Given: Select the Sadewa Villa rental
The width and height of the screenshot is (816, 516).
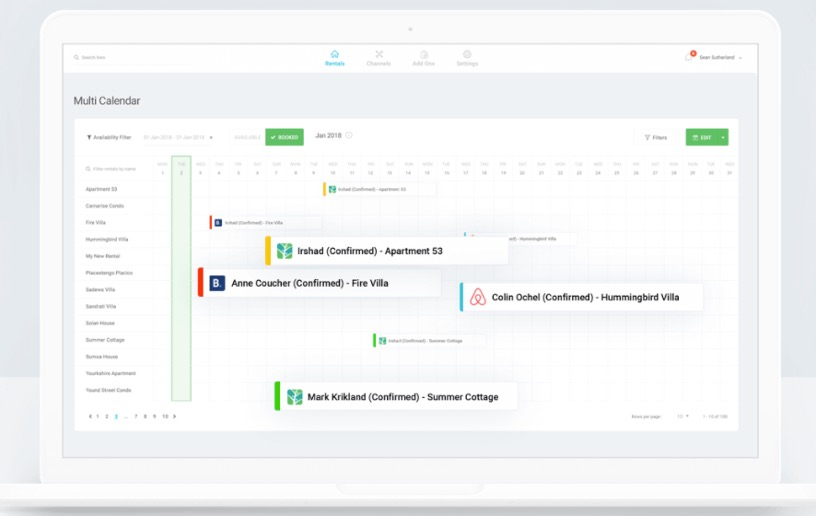Looking at the screenshot, I should (x=100, y=290).
